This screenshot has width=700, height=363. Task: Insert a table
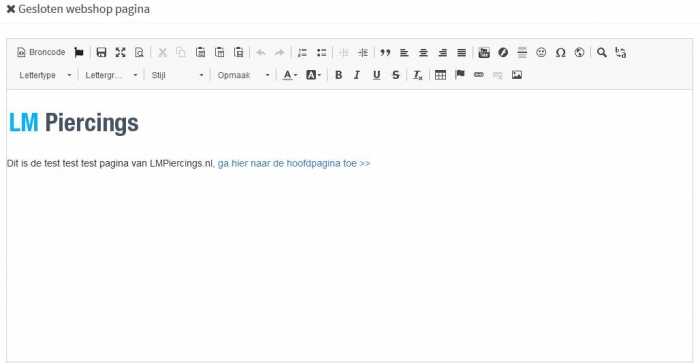tap(440, 75)
